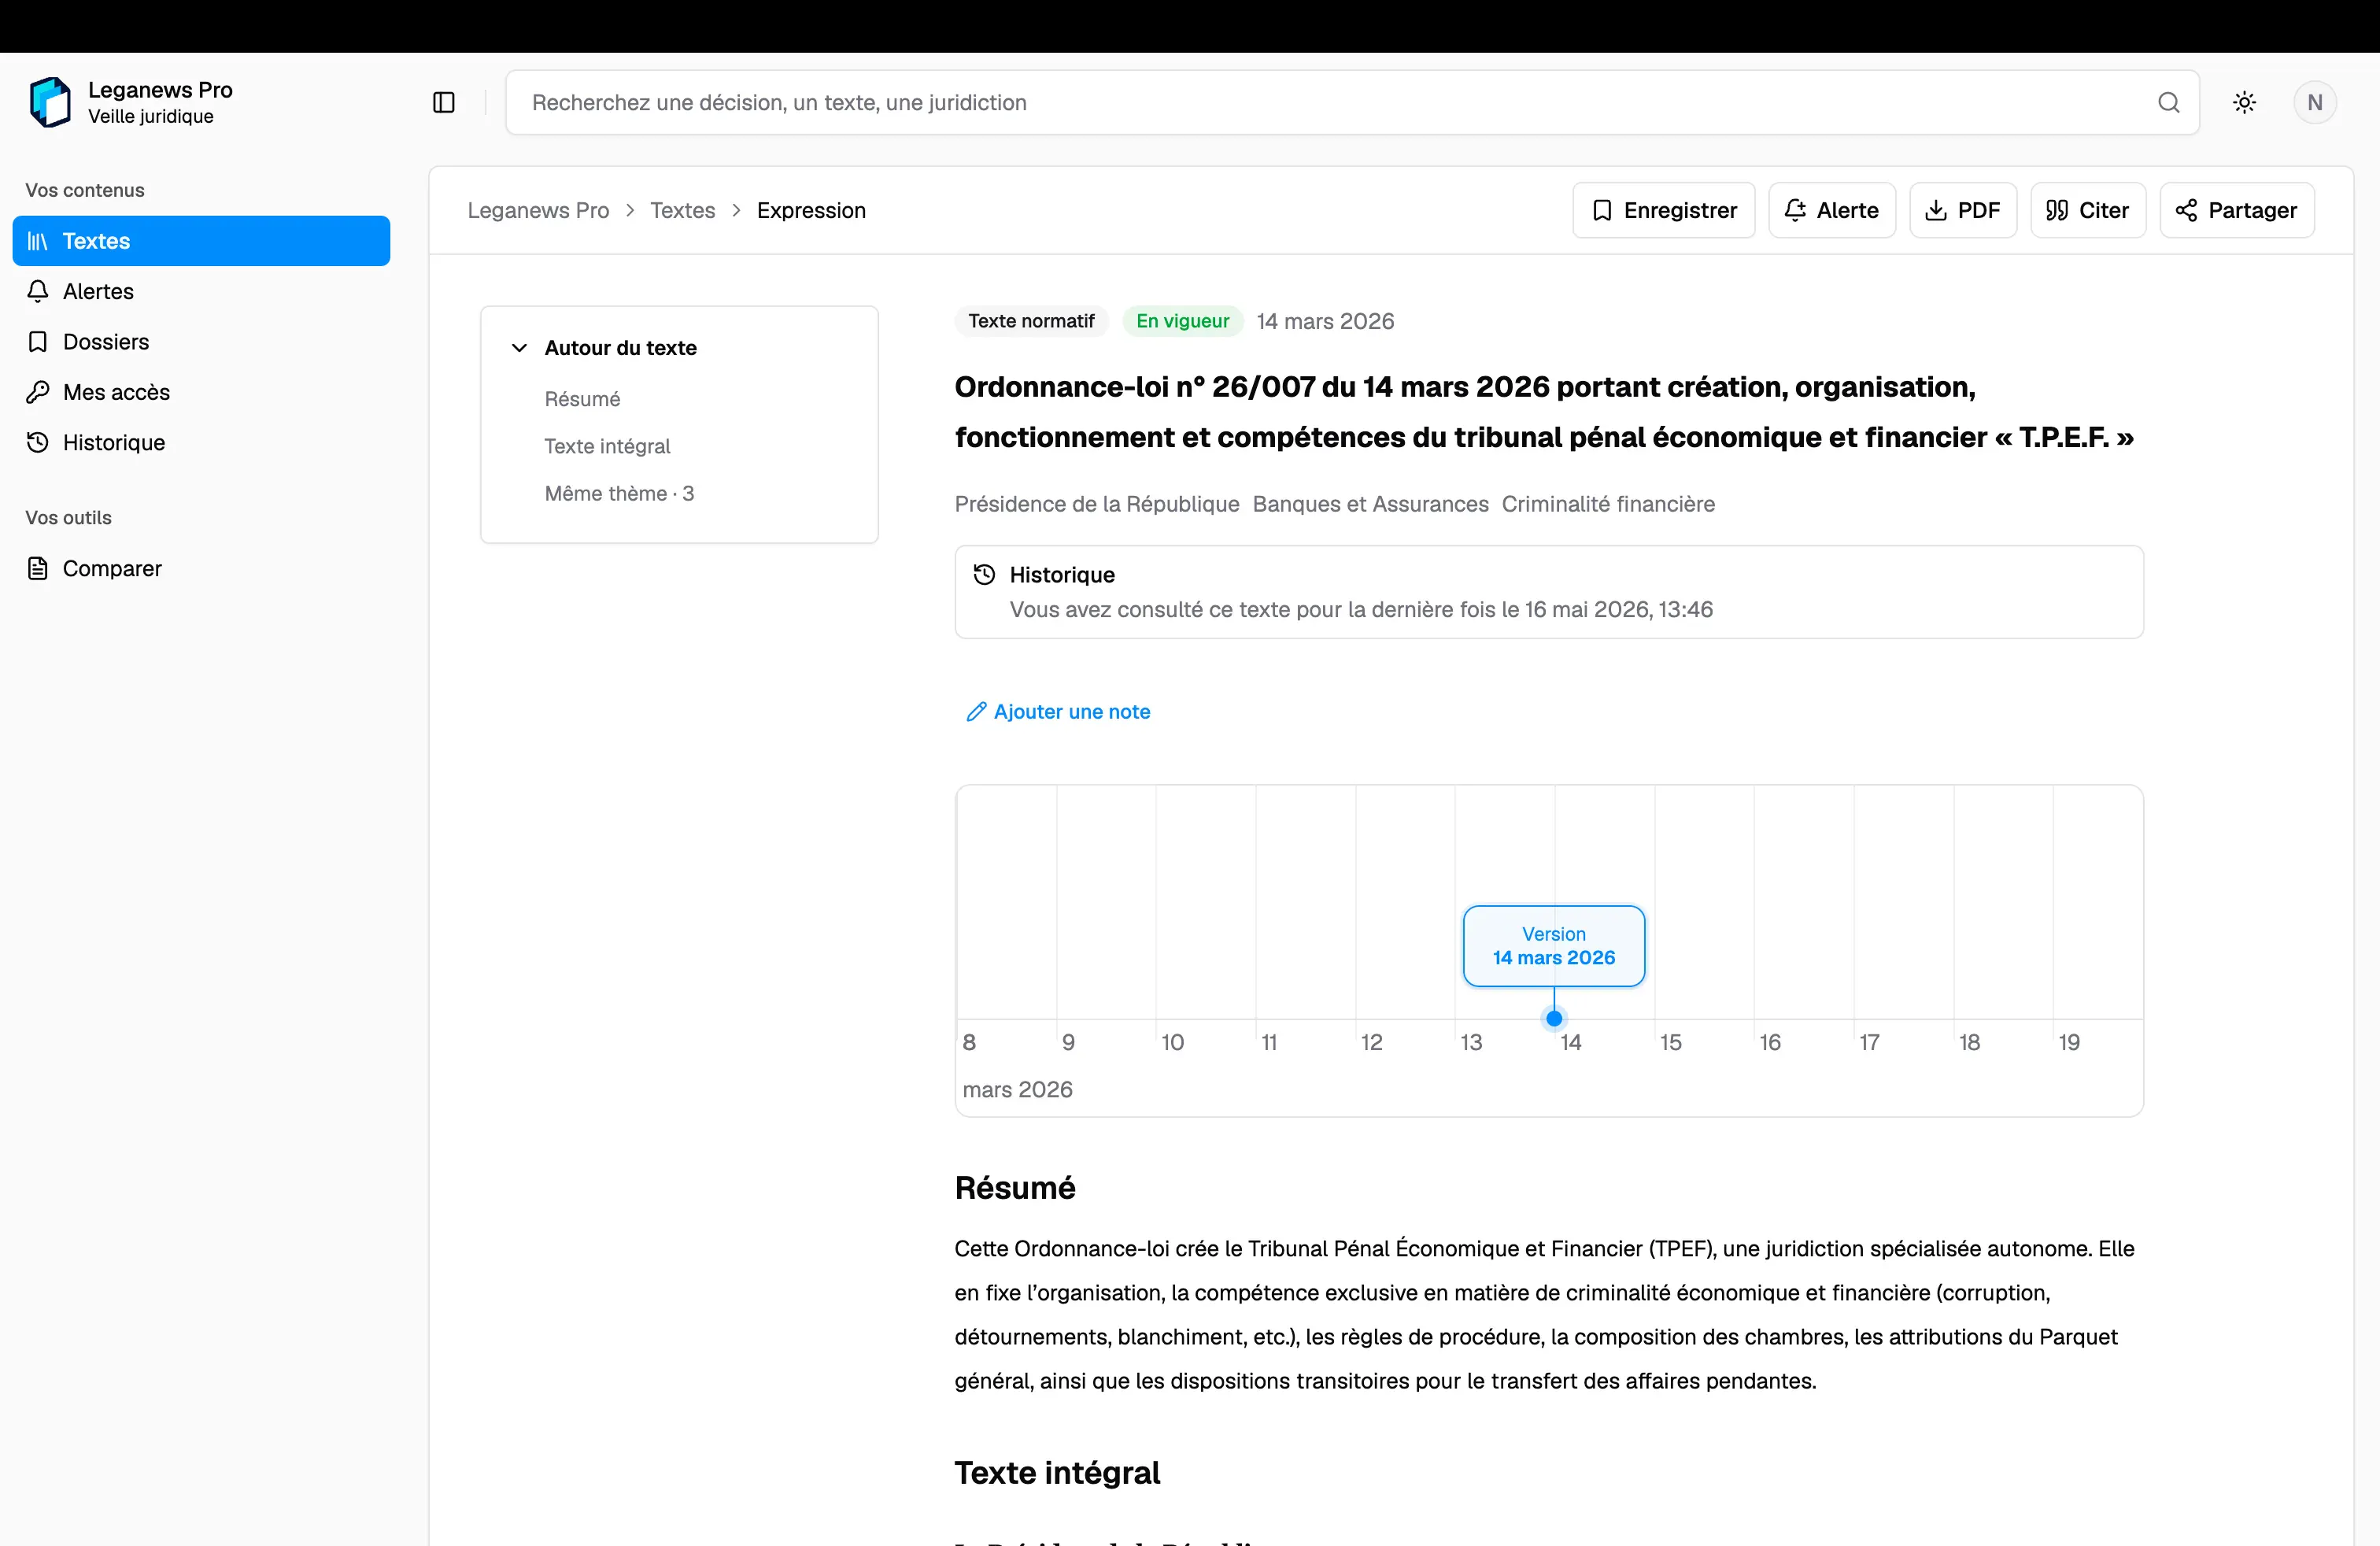The width and height of the screenshot is (2380, 1546).
Task: Focus the search field for decisions and texts
Action: (1352, 102)
